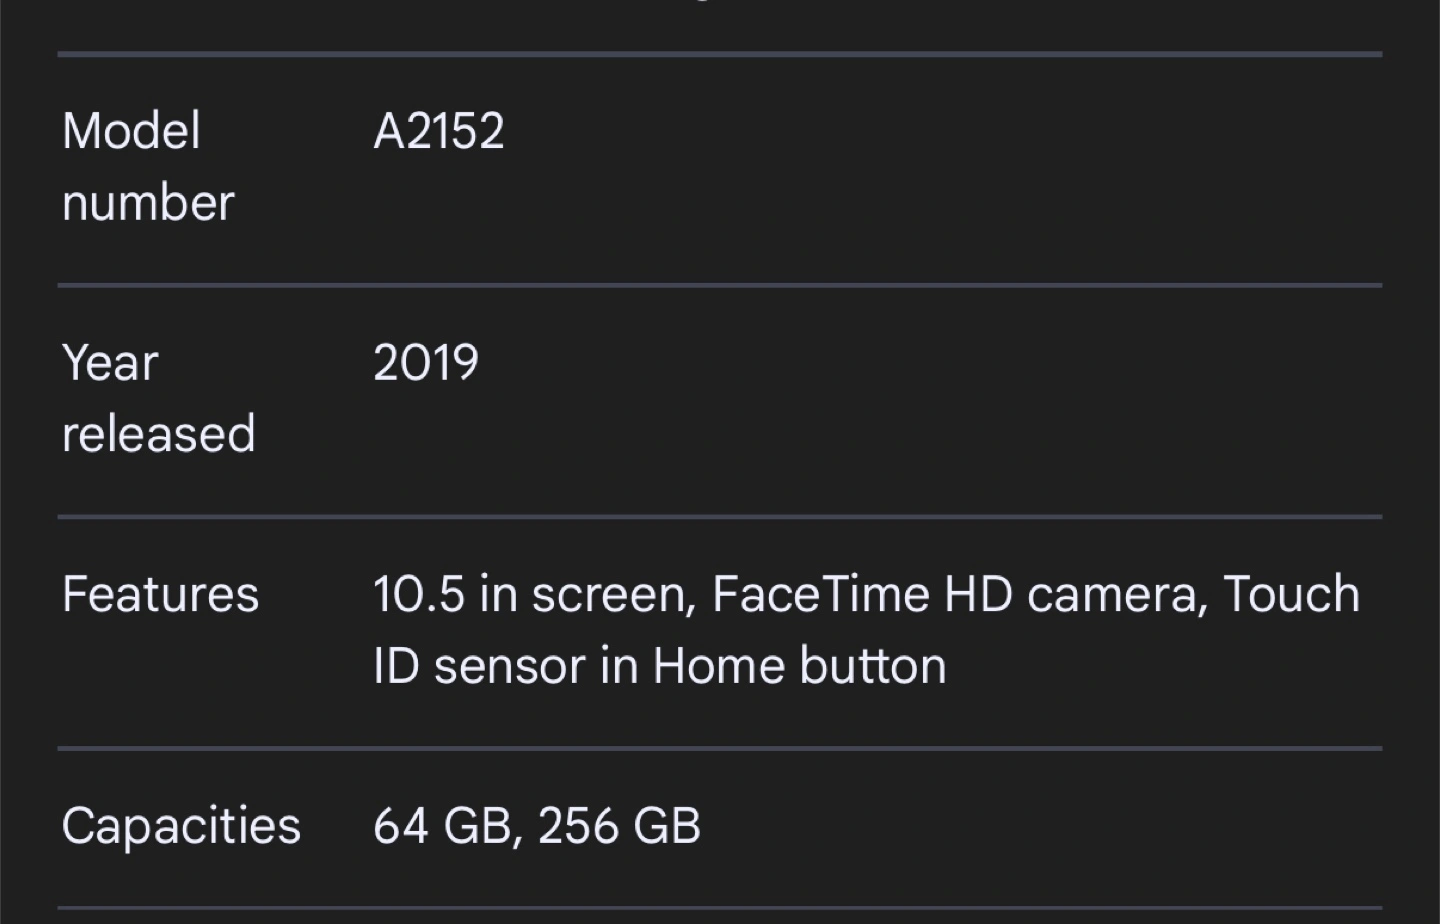Select the 256 GB capacity value
Viewport: 1440px width, 924px height.
[619, 826]
